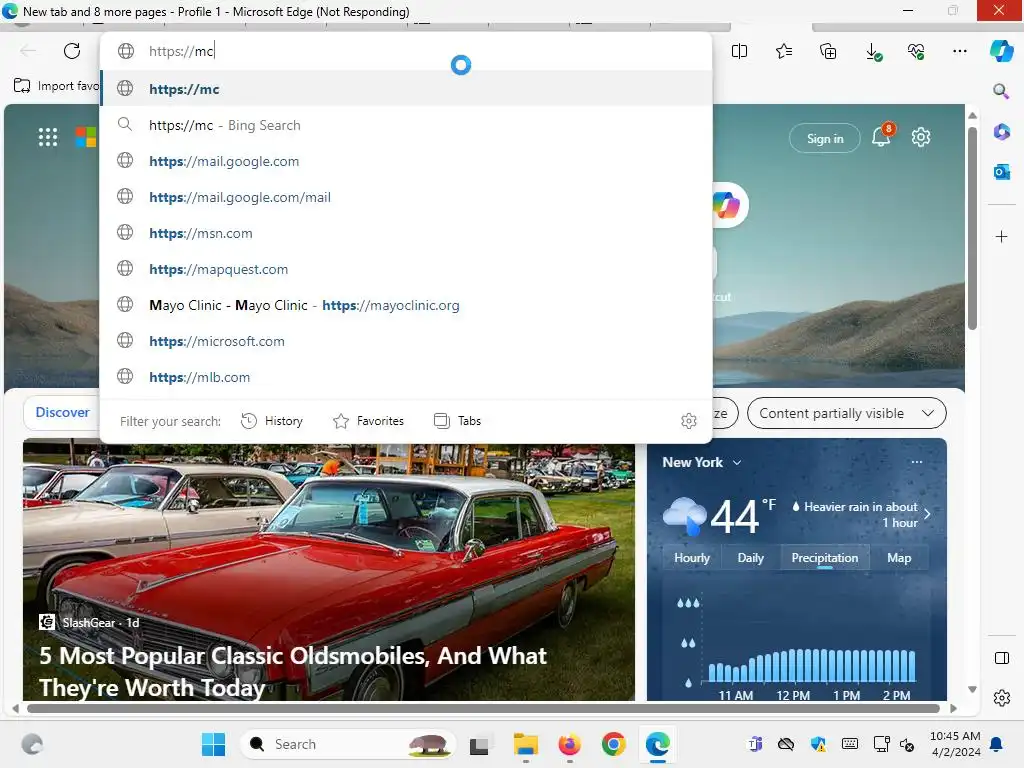
Task: Expand heavier rain forecast chevron
Action: pos(927,514)
